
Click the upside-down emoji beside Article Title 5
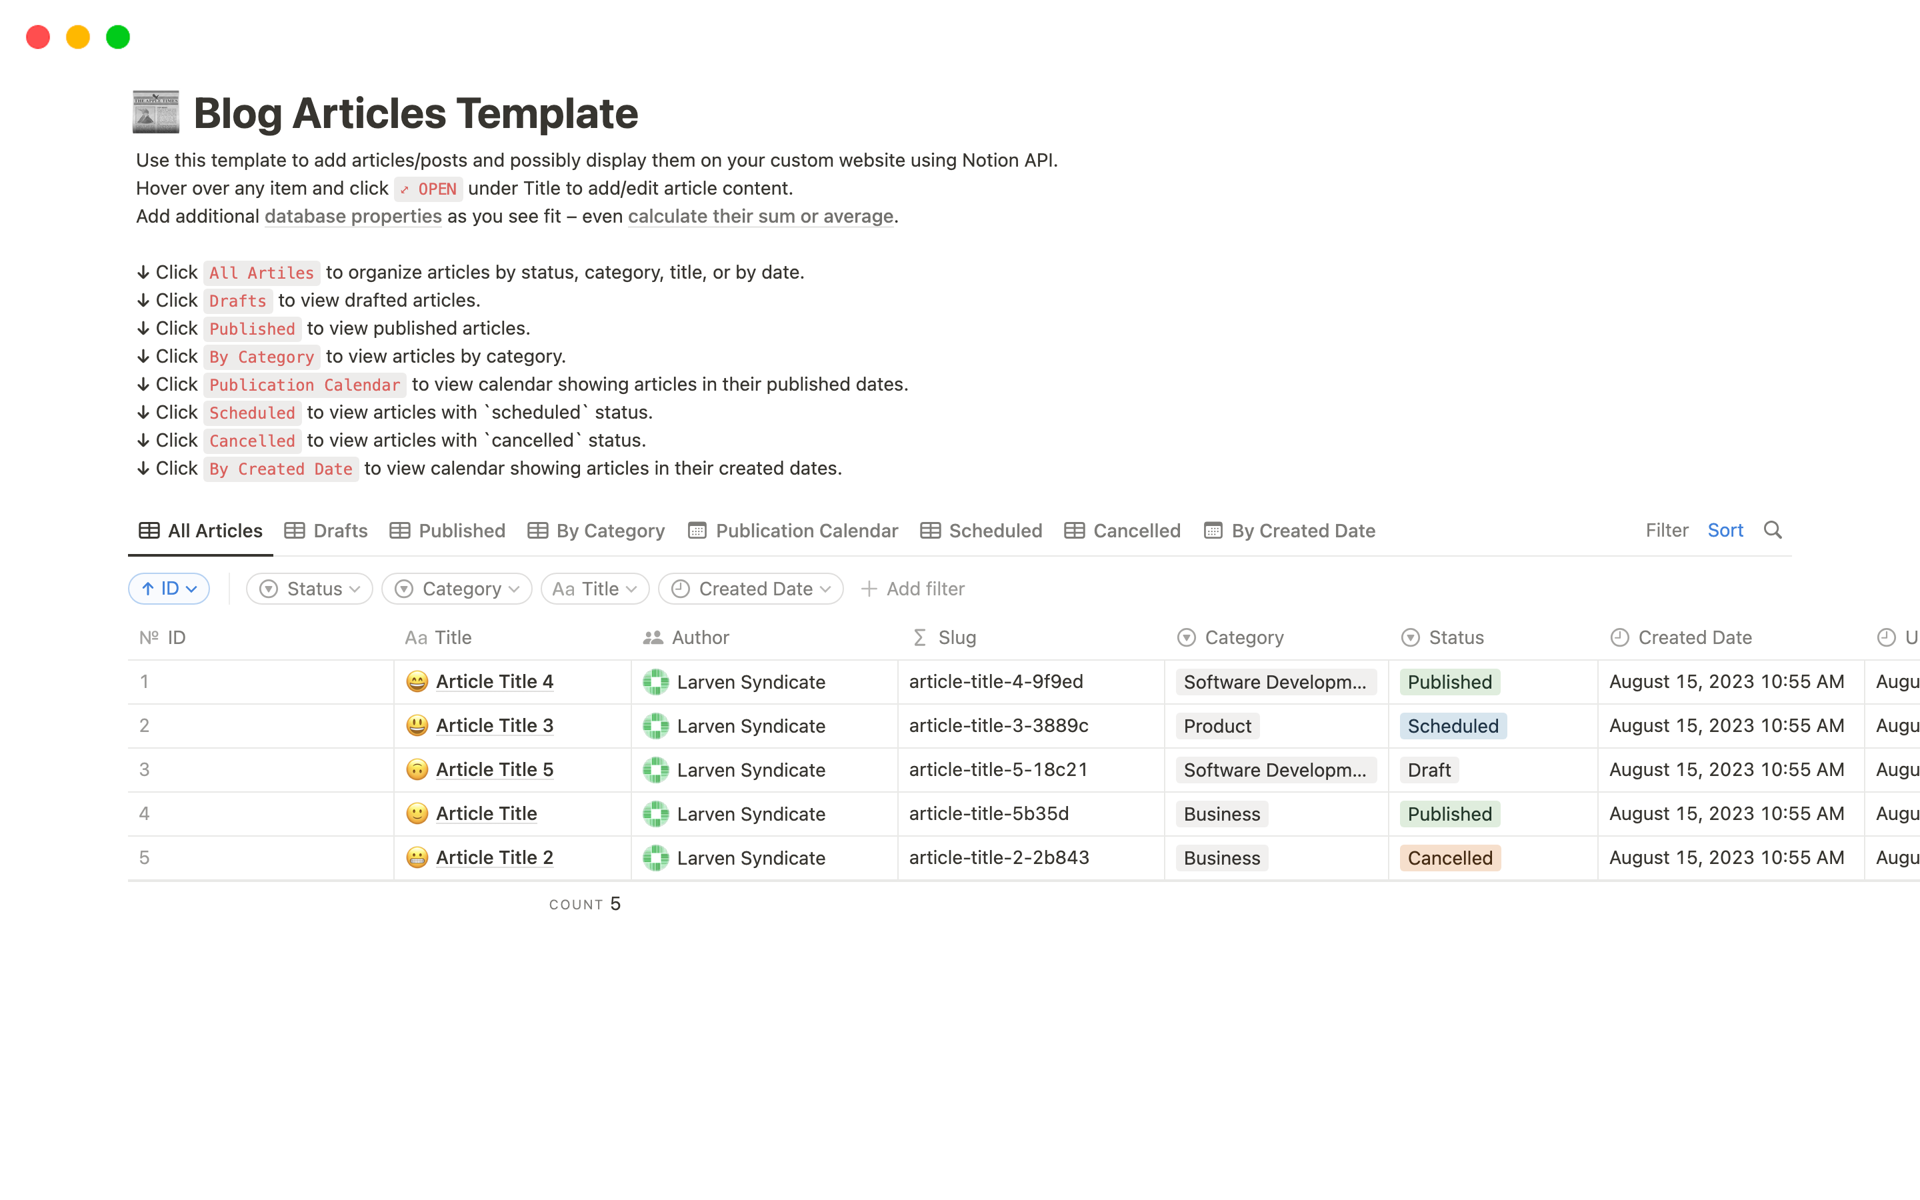click(x=417, y=770)
